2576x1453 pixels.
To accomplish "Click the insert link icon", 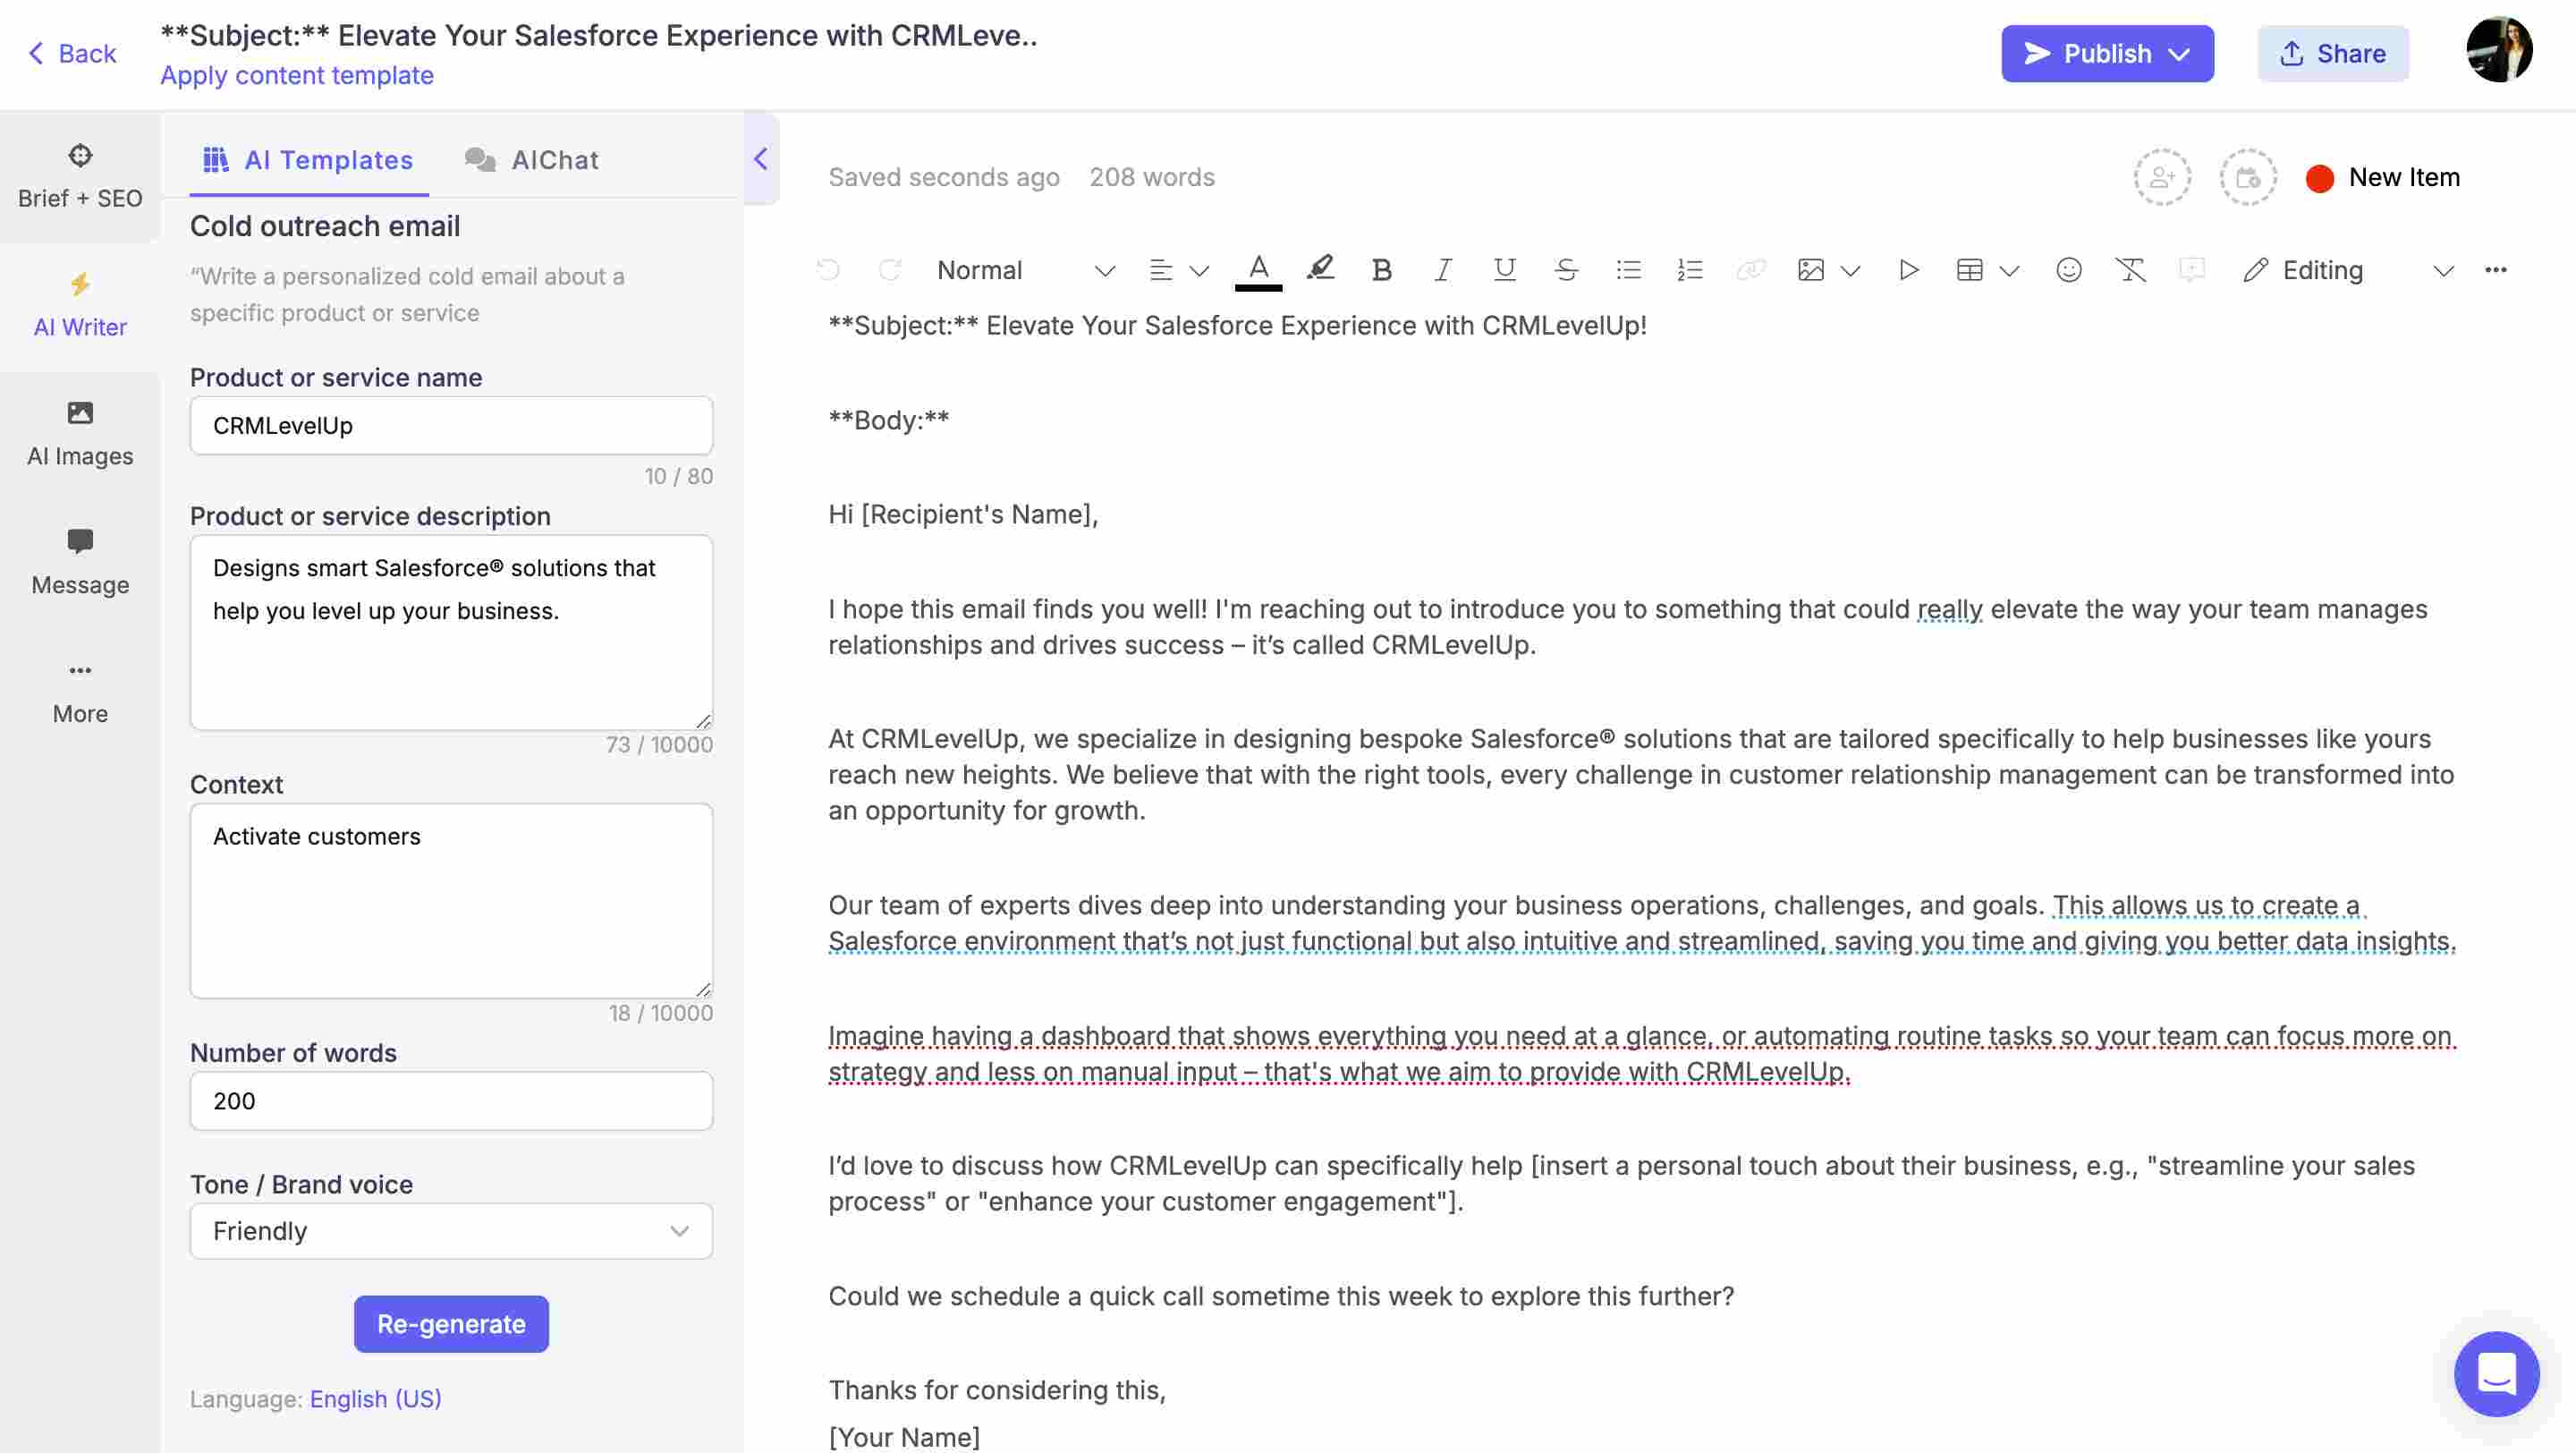I will coord(1751,270).
